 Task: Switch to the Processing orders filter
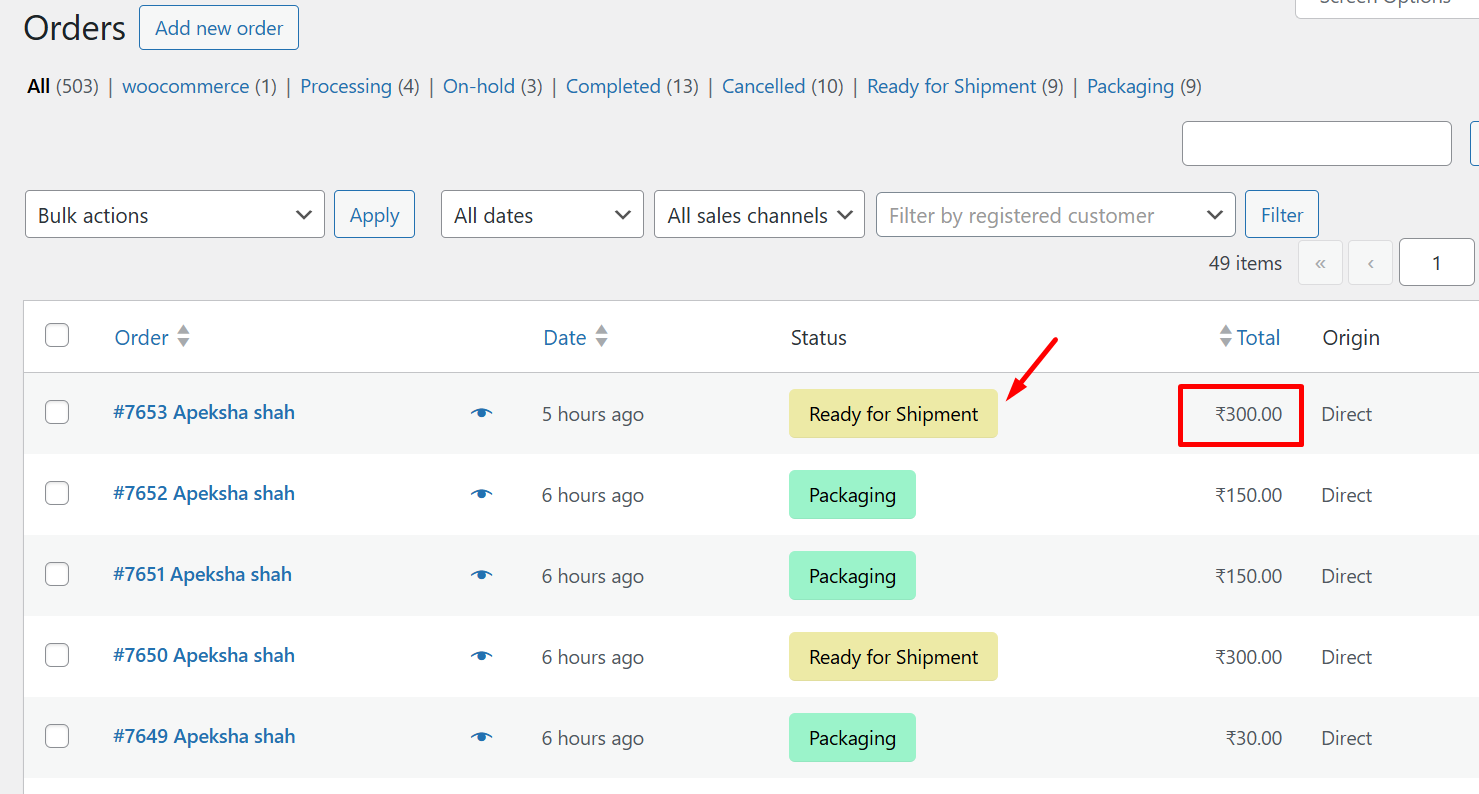coord(345,87)
